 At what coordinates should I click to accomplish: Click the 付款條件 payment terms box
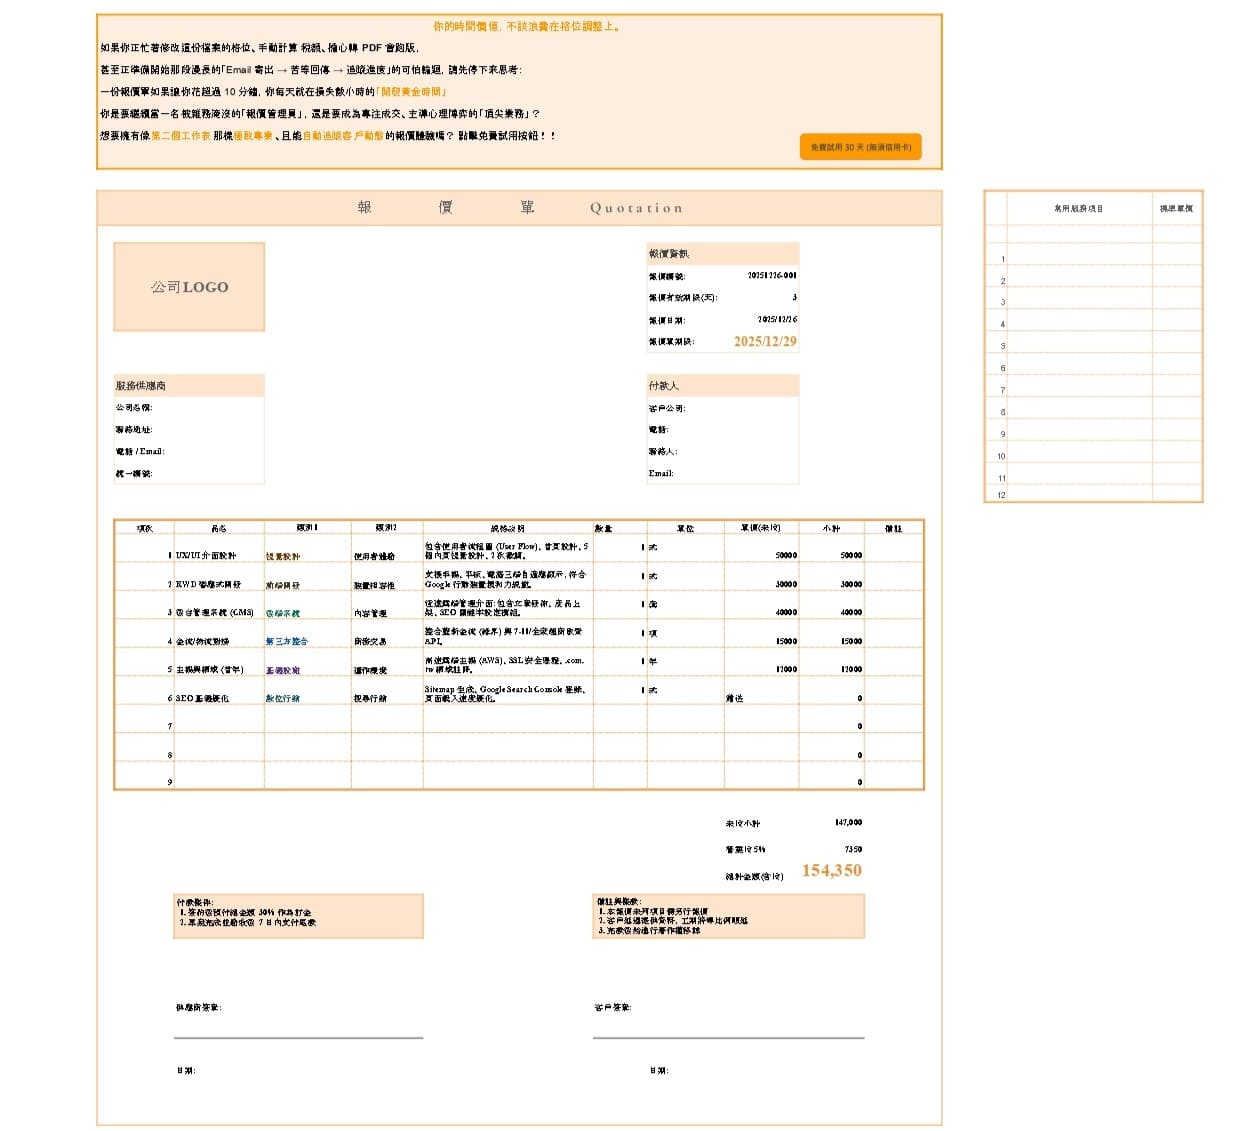(x=298, y=916)
